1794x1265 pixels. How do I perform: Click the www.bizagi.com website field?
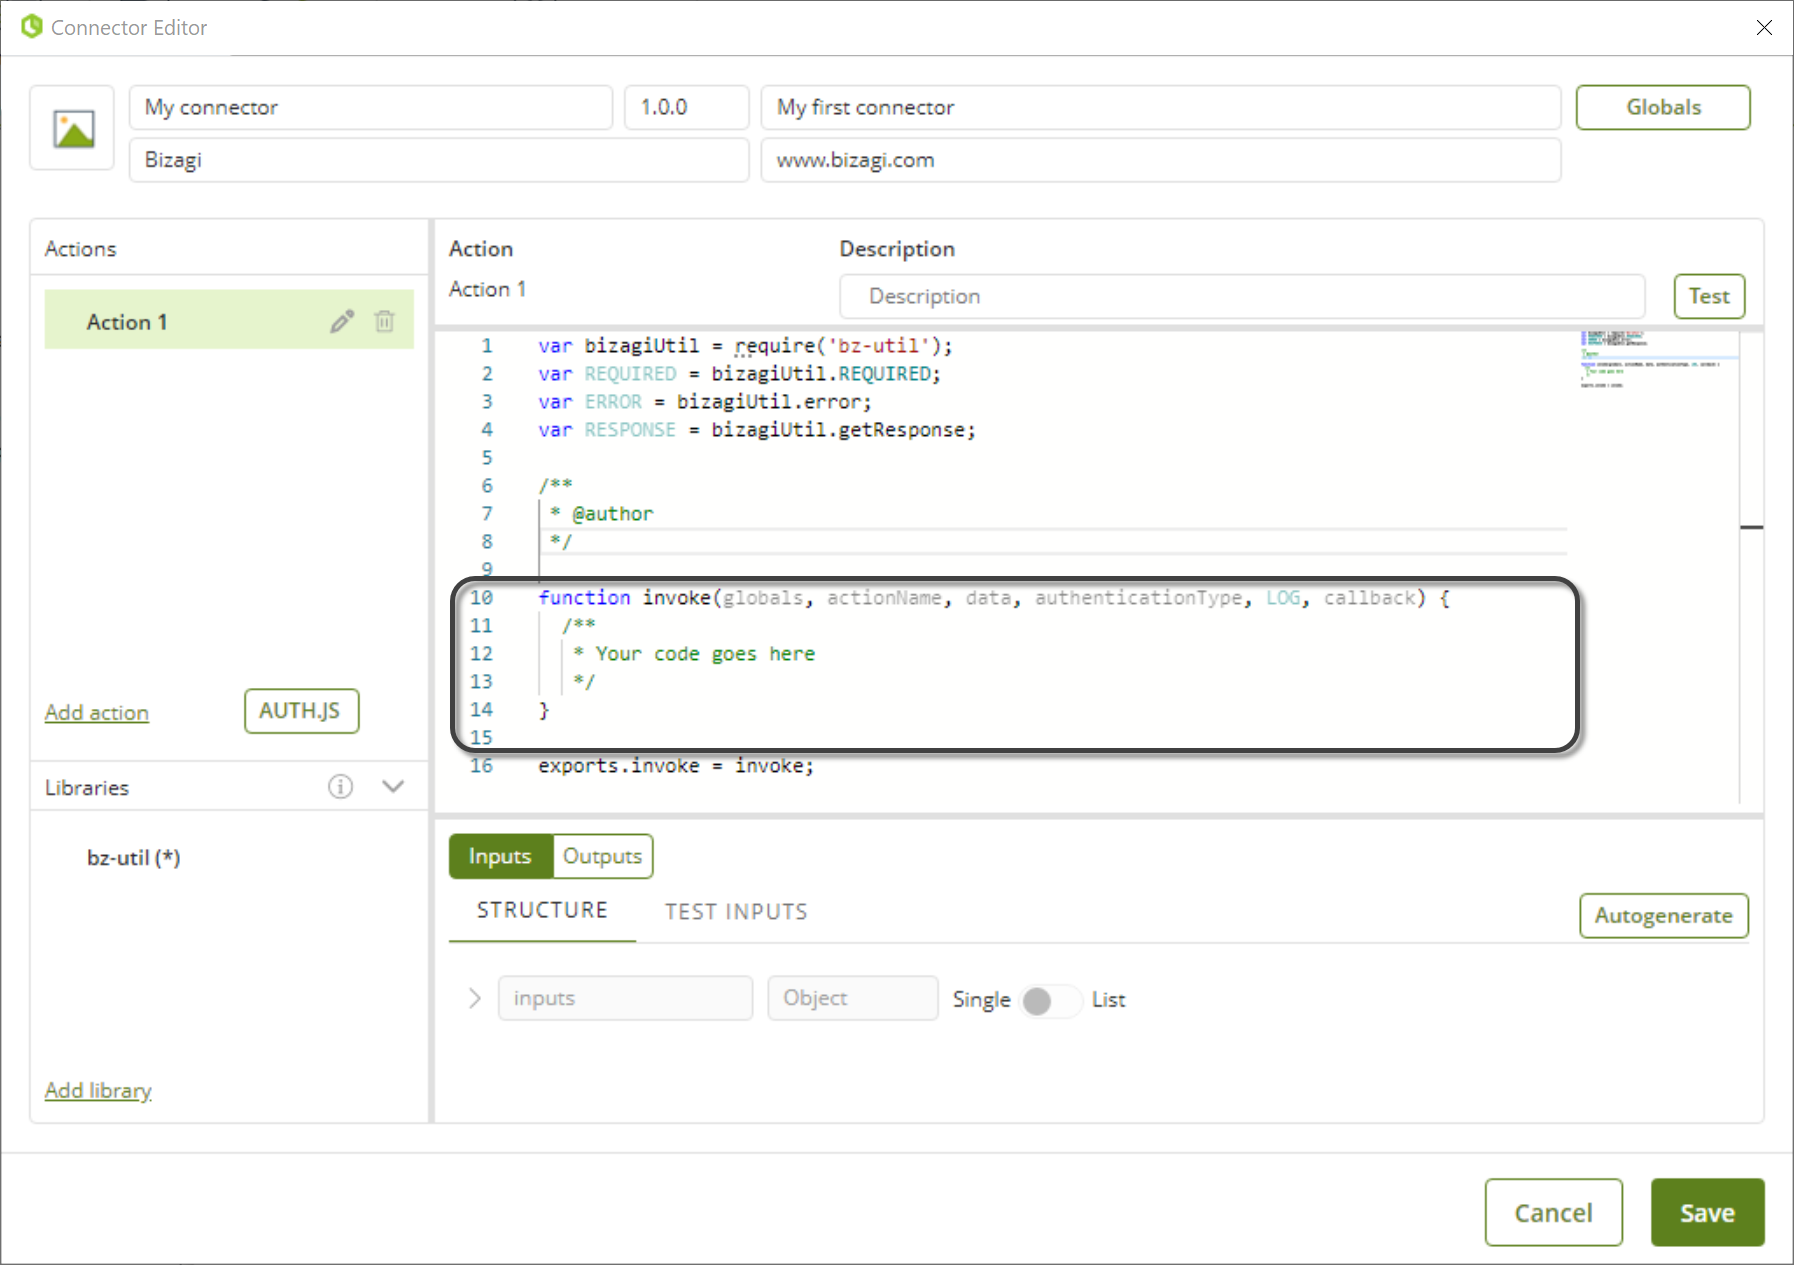[x=1161, y=160]
